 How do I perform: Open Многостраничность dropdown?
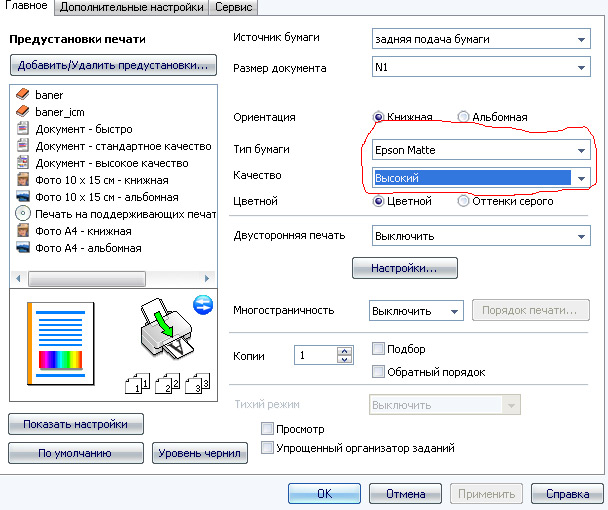tap(416, 311)
